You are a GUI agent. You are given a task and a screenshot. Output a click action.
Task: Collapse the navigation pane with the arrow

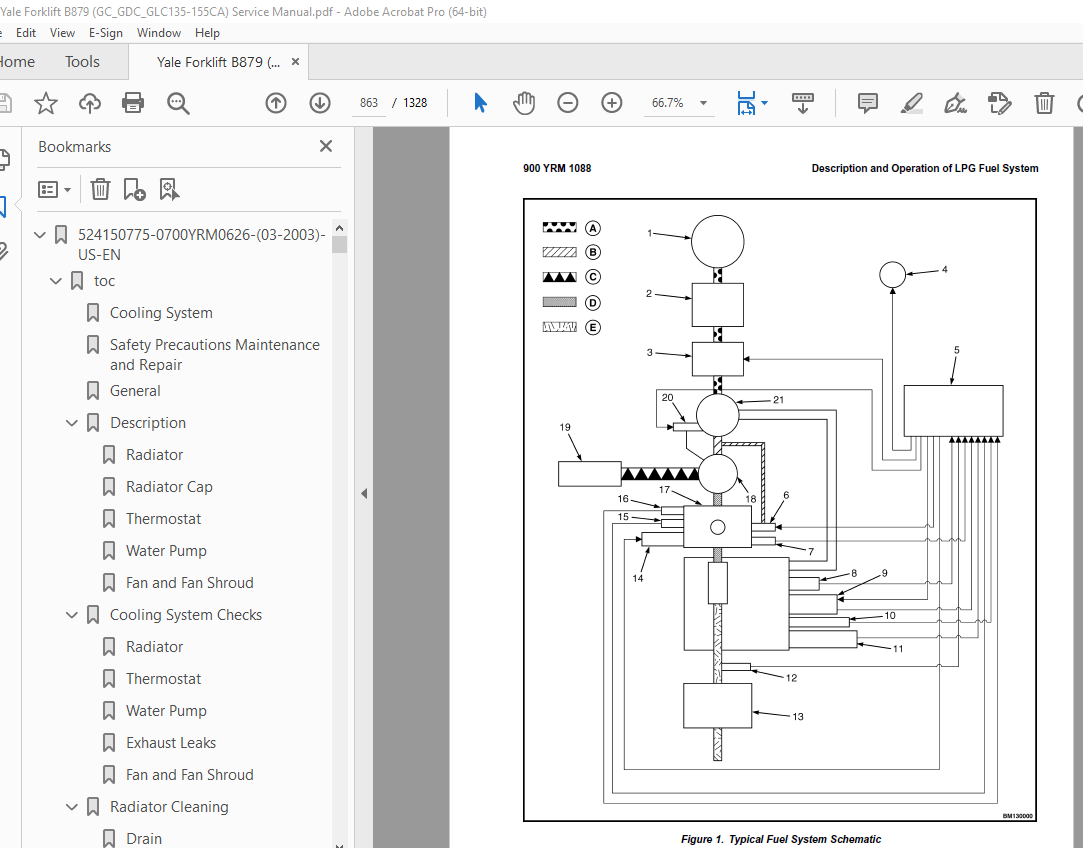pyautogui.click(x=364, y=493)
